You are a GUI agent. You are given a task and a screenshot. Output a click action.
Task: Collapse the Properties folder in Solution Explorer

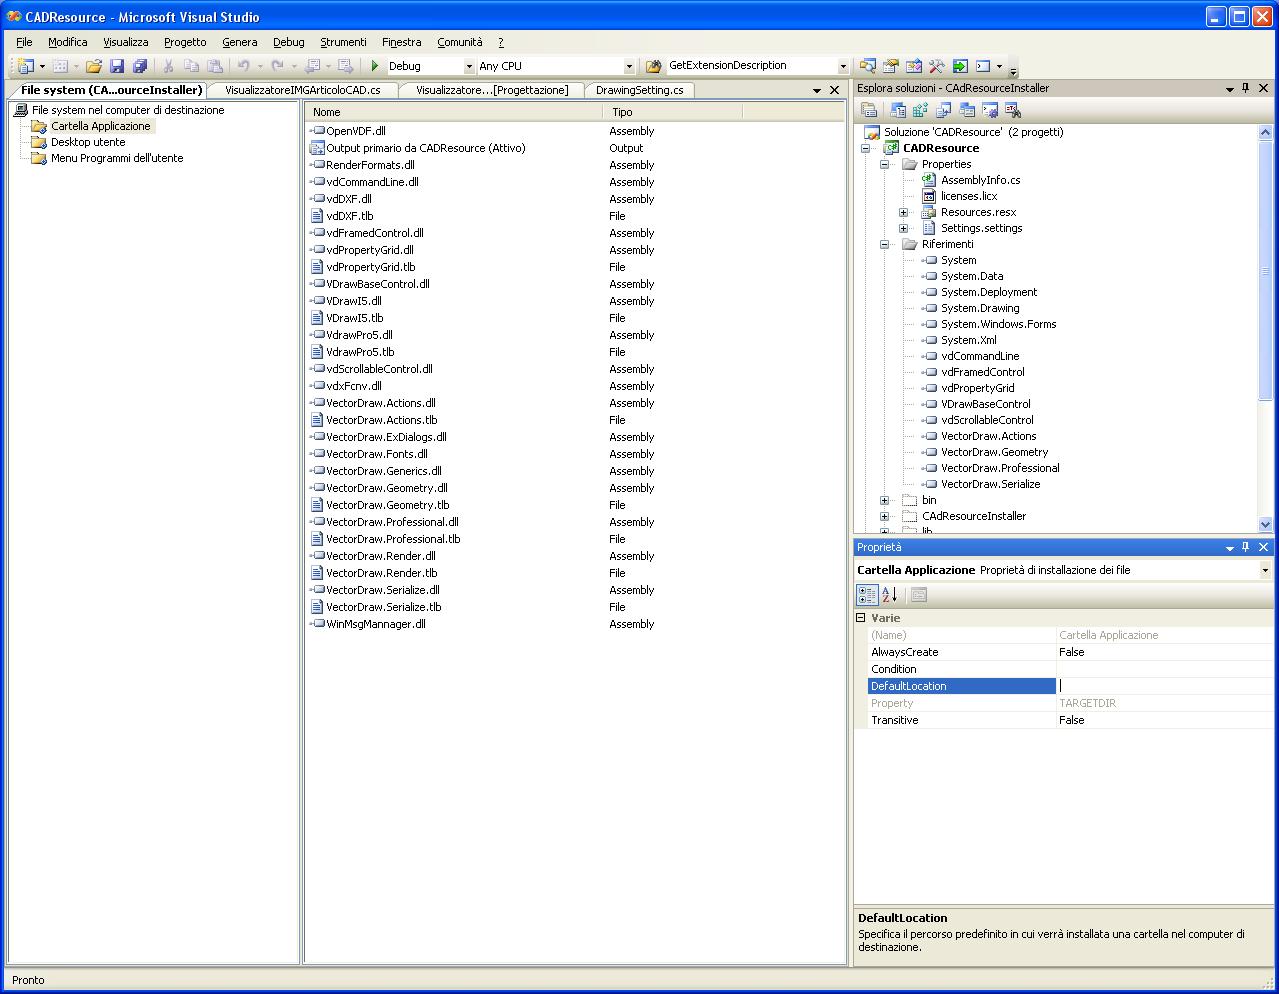pyautogui.click(x=885, y=164)
